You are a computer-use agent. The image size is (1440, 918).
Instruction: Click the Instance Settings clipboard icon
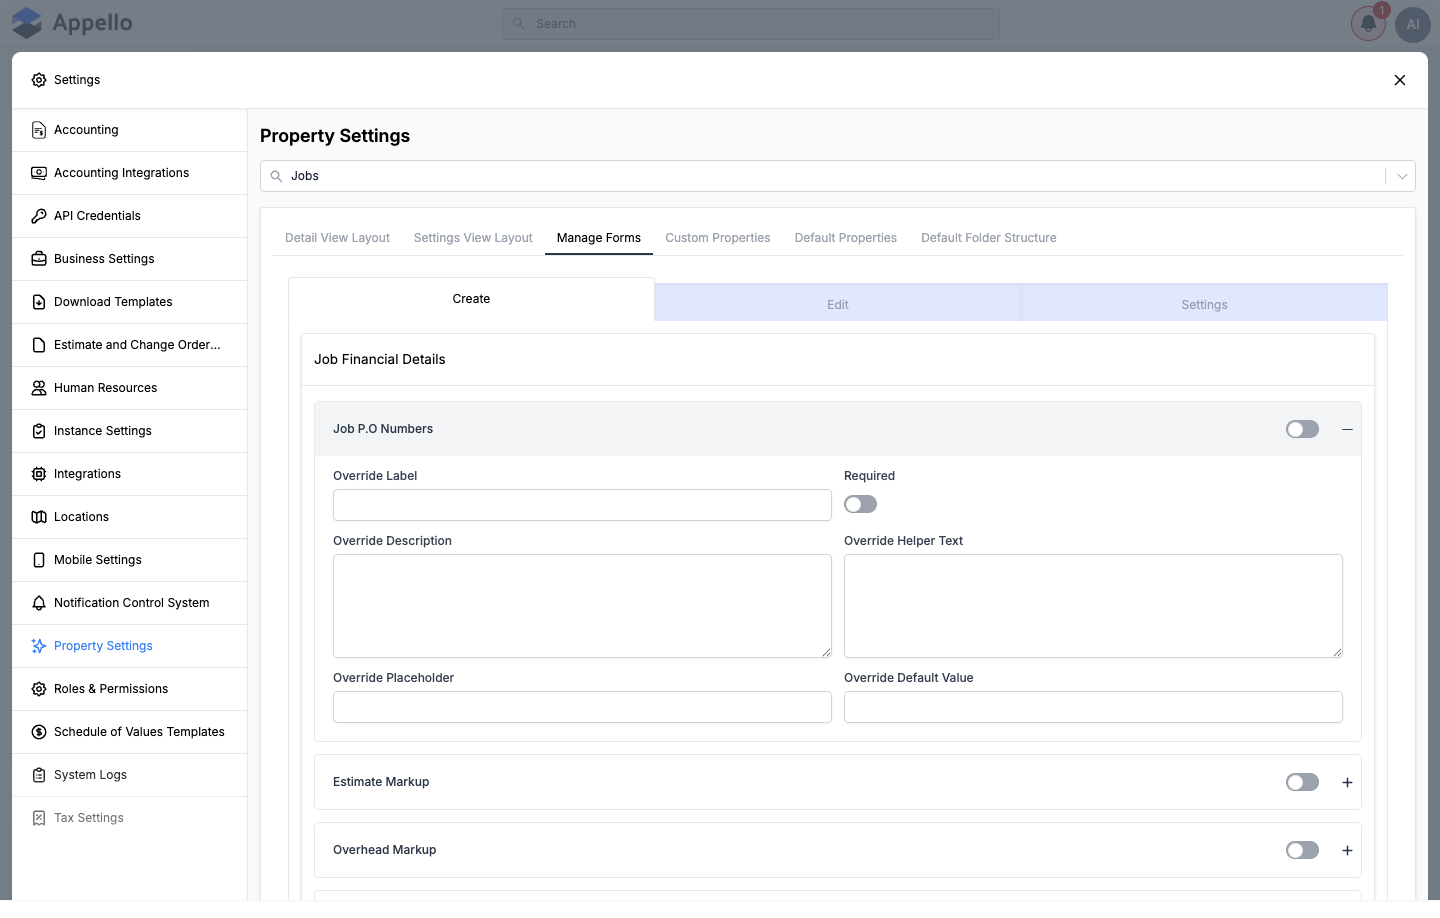pyautogui.click(x=39, y=431)
